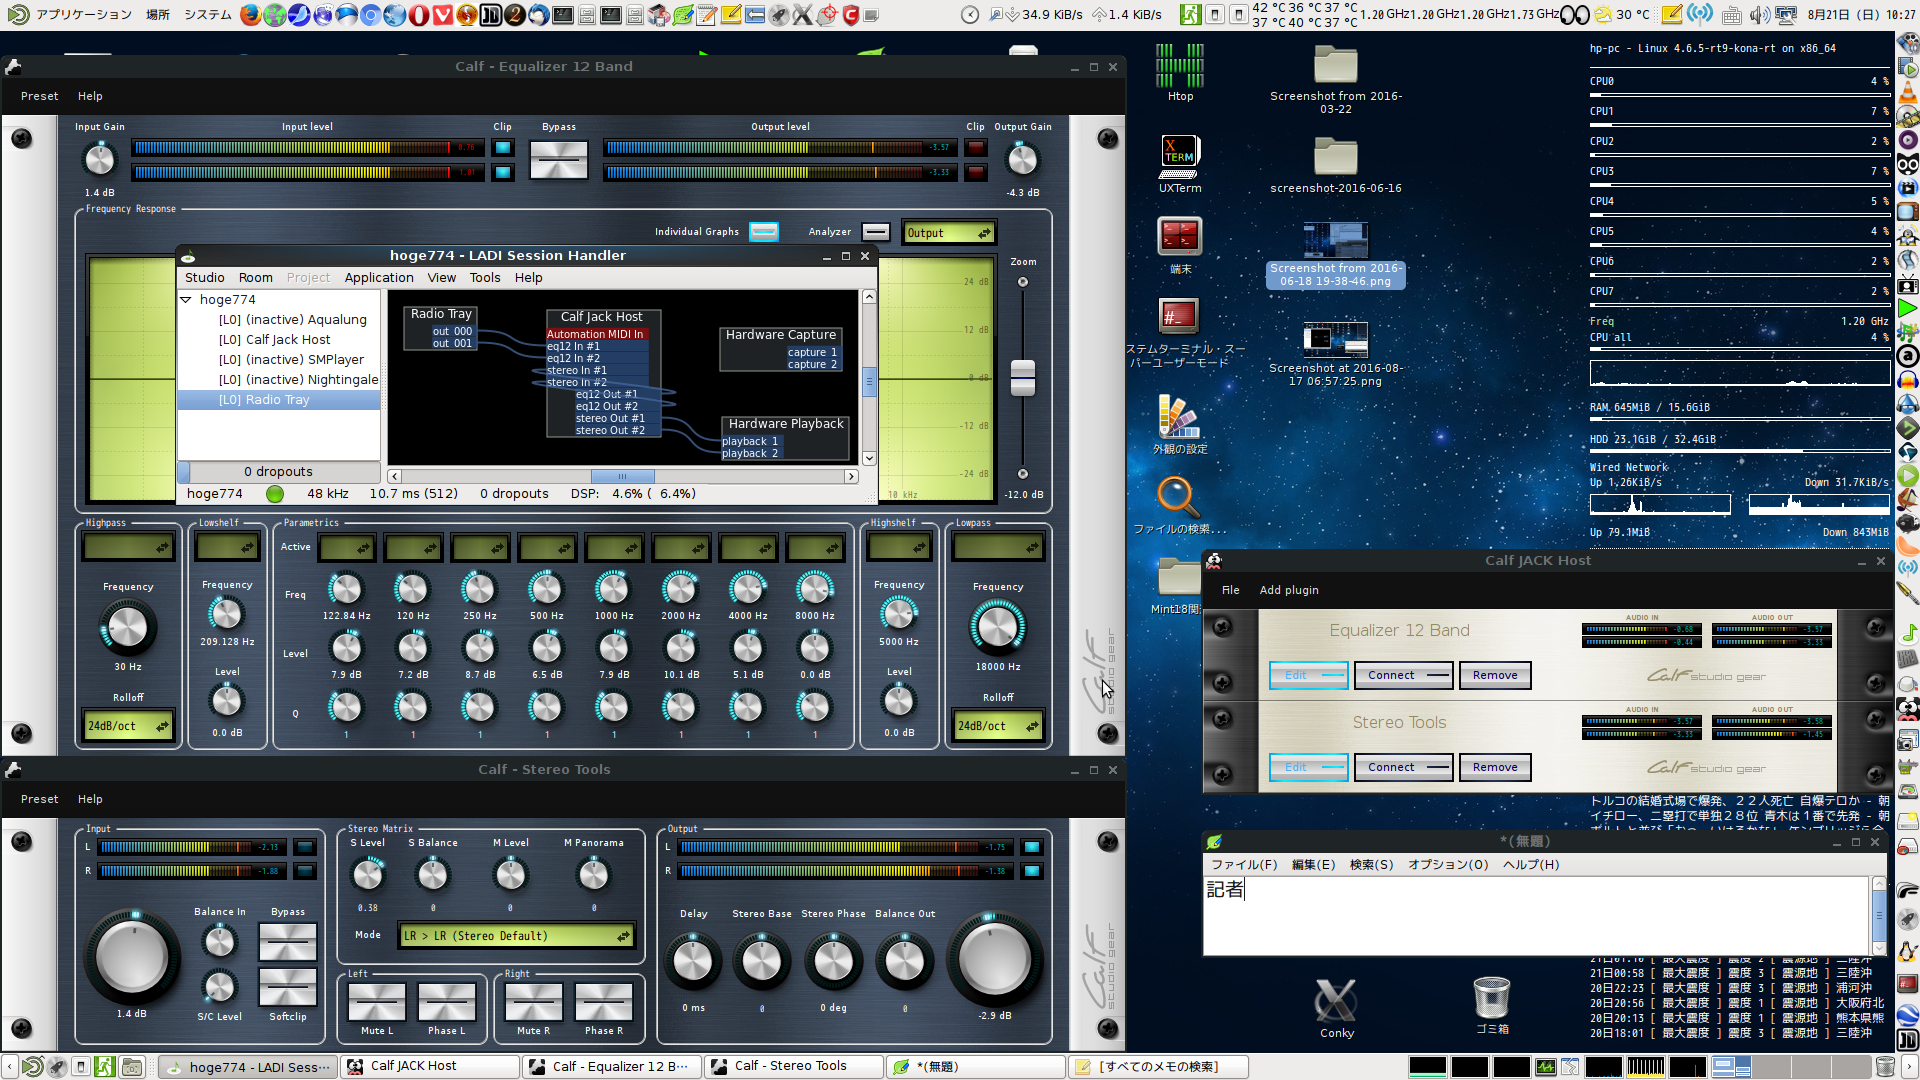Open the UXTerm desktop icon
Screen dimensions: 1920x1080
(x=1180, y=163)
